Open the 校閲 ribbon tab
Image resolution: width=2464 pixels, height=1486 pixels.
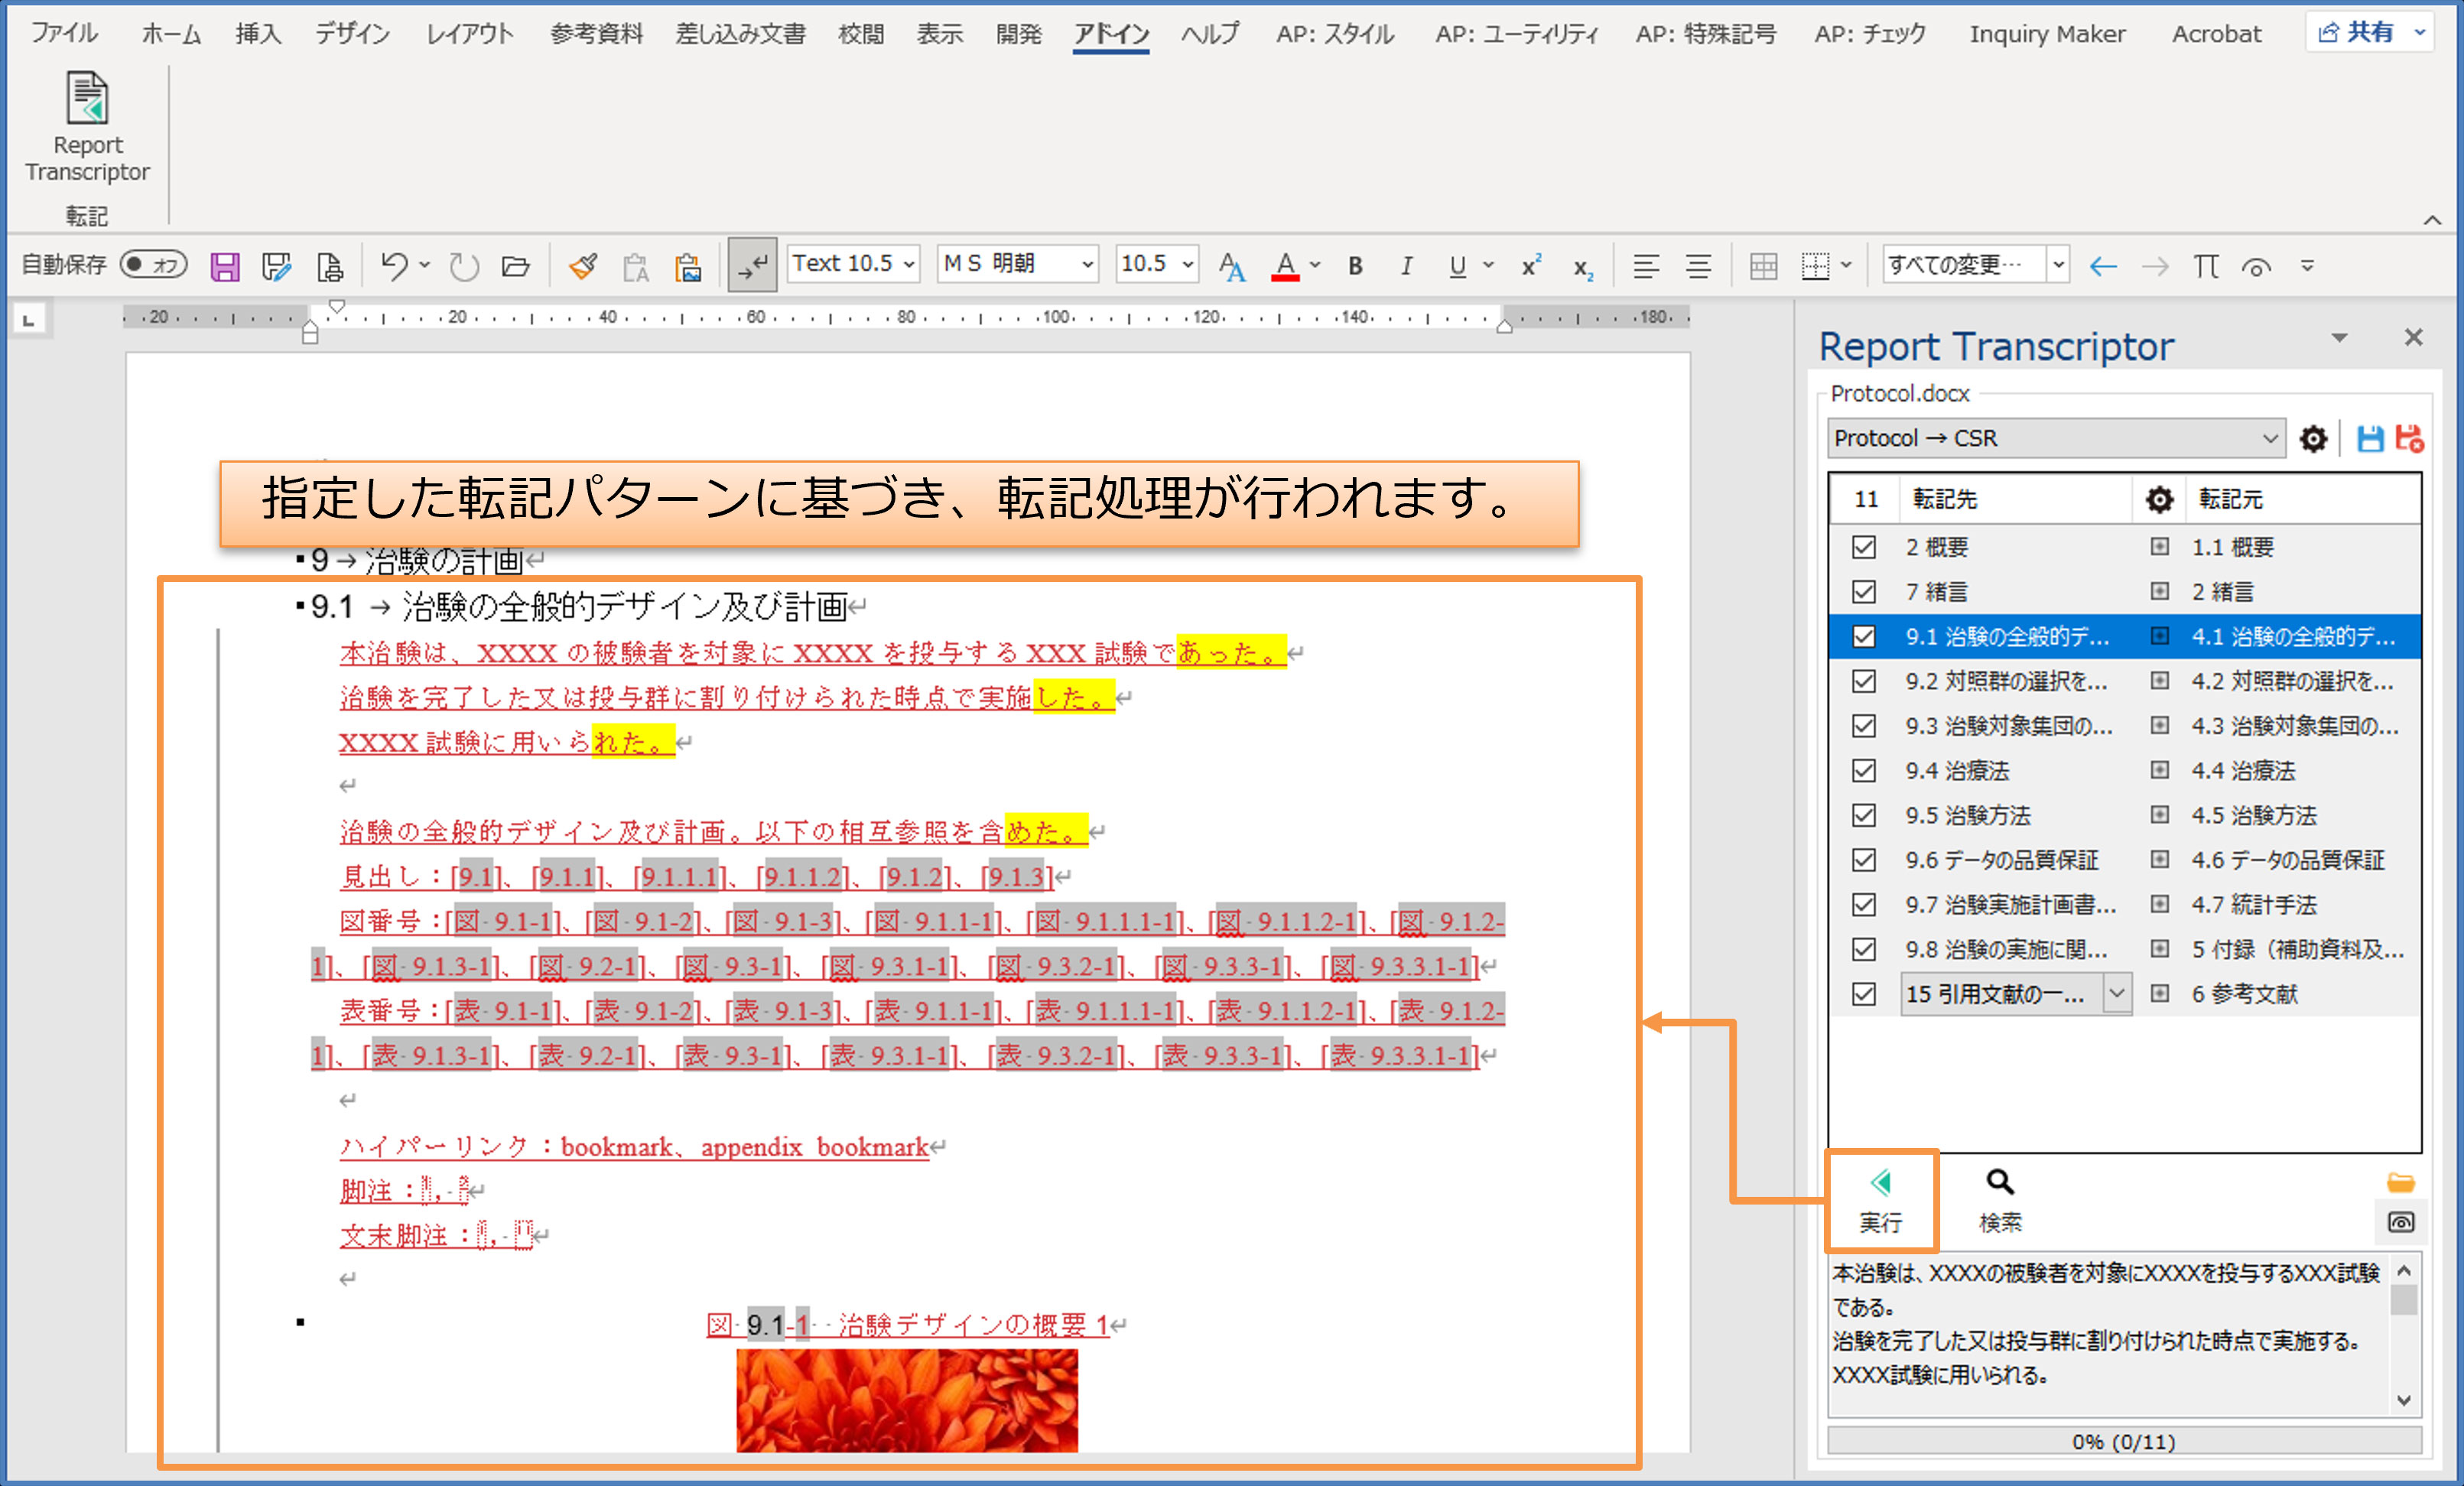click(x=860, y=34)
